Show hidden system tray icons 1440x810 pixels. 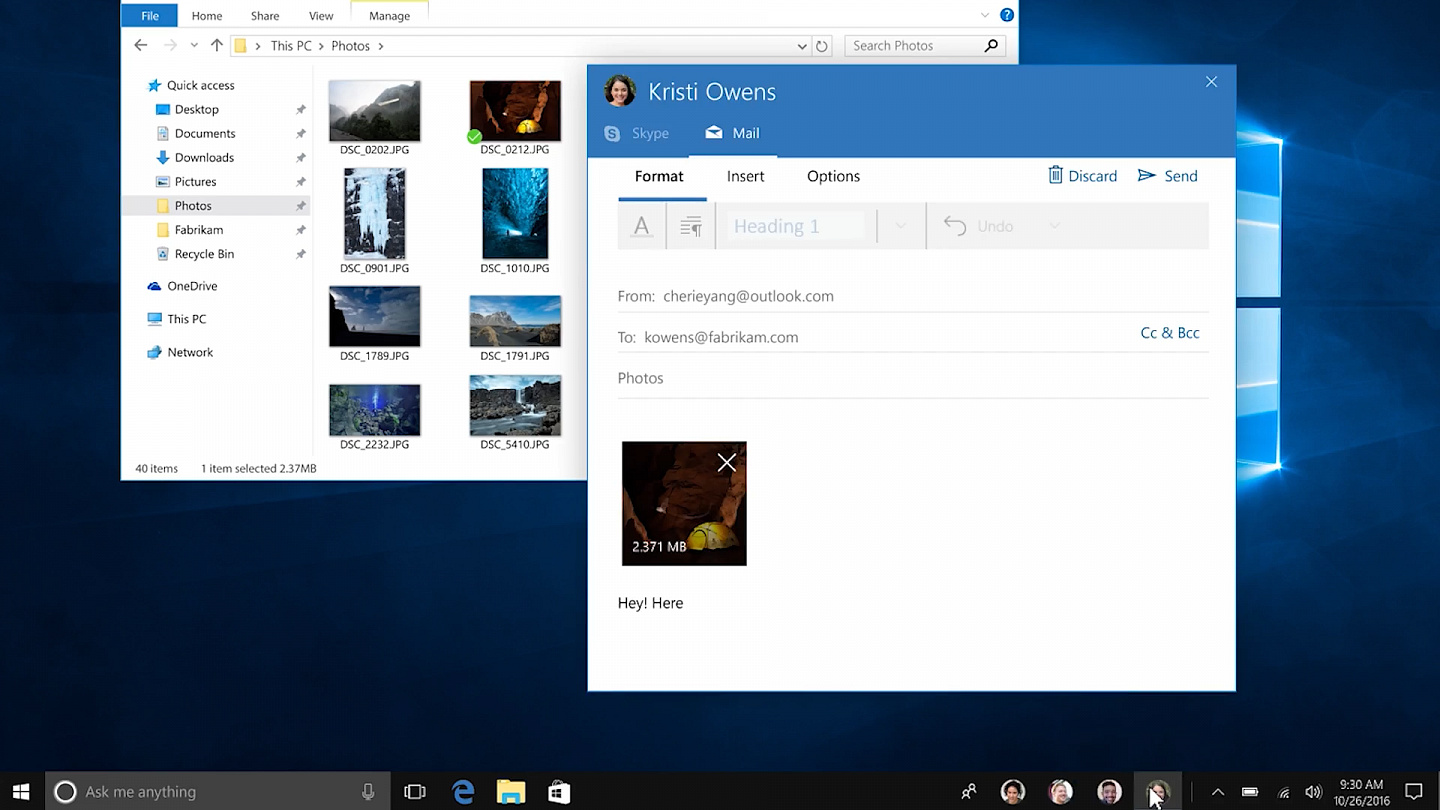[1217, 792]
